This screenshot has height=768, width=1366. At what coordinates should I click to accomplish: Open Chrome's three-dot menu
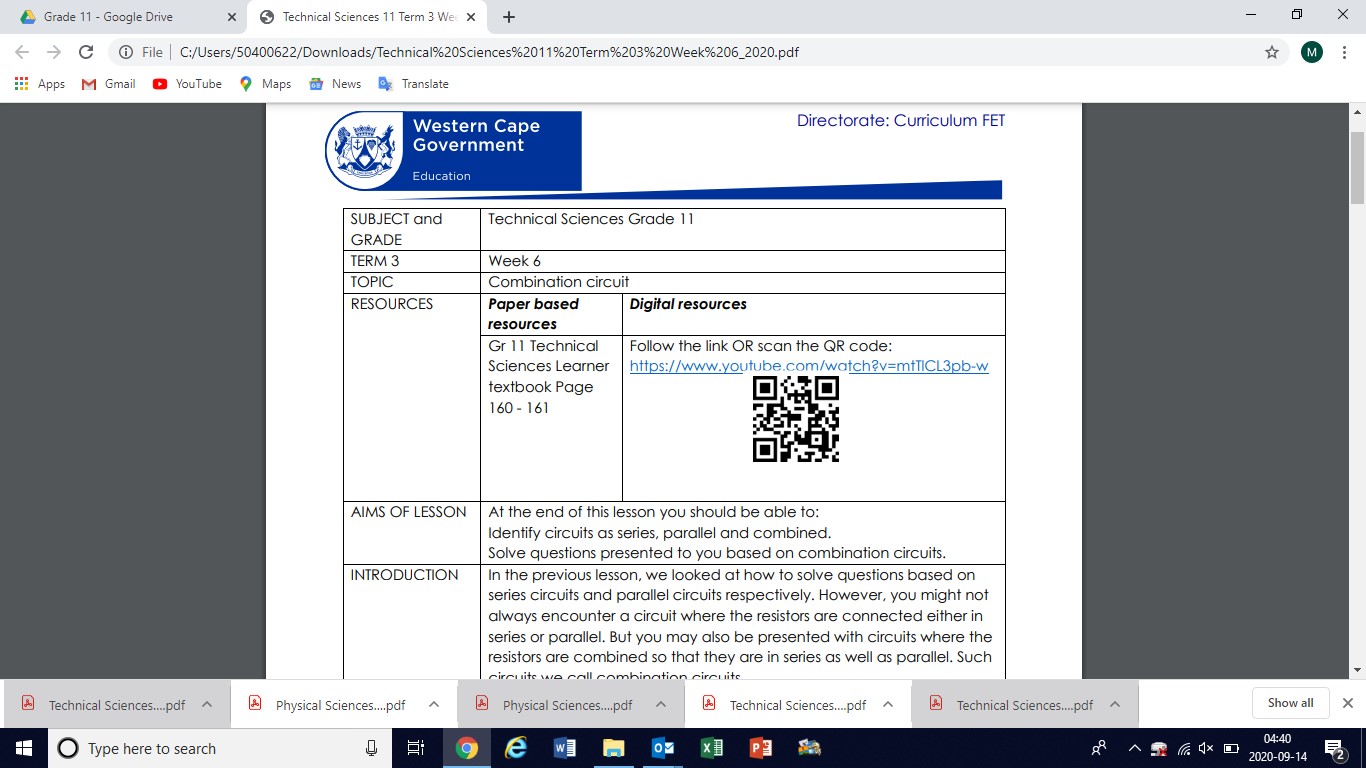[x=1344, y=52]
